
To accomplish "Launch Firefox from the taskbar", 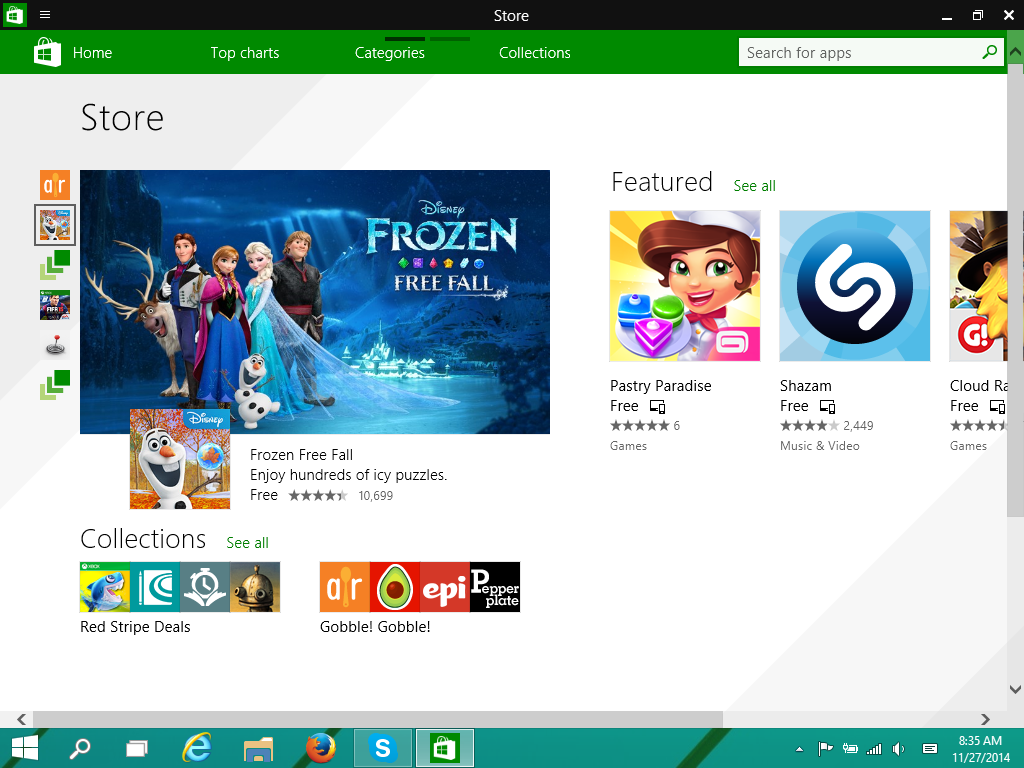I will pyautogui.click(x=321, y=748).
